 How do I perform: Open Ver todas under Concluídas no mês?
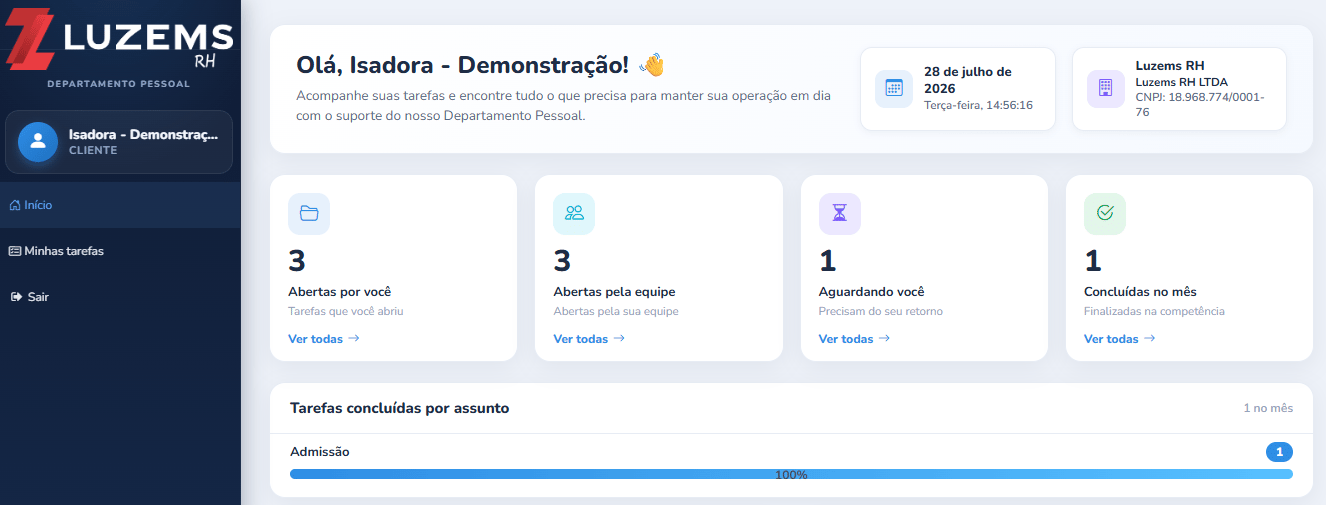[1120, 339]
